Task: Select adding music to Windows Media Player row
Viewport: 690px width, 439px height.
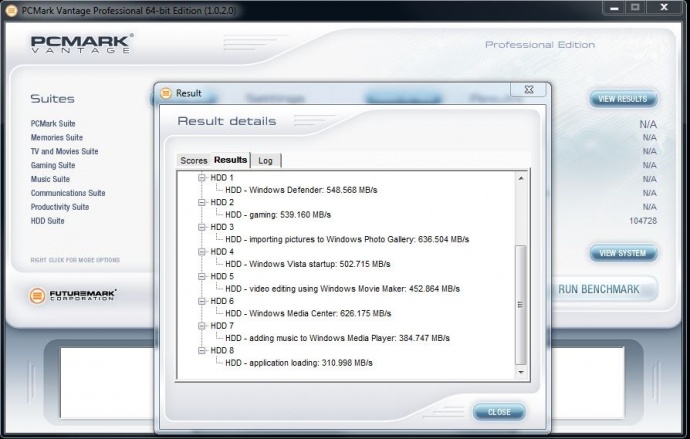Action: [338, 338]
